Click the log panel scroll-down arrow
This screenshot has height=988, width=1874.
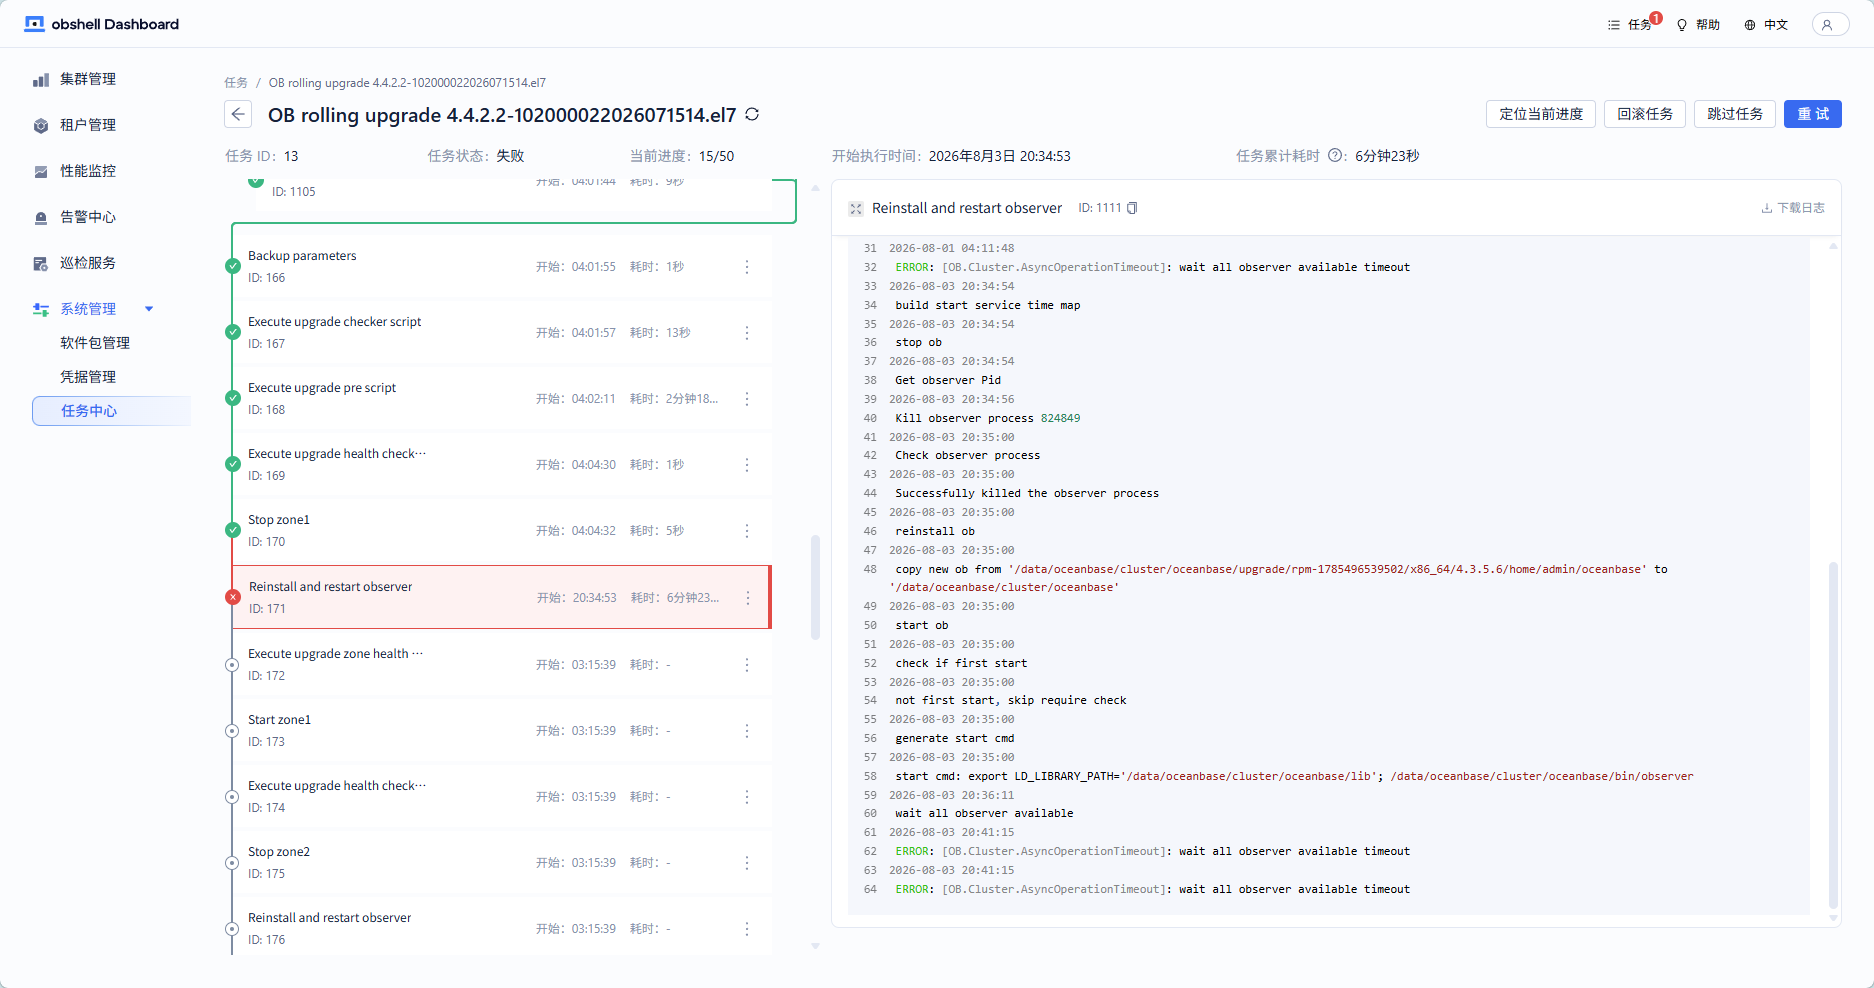point(1833,918)
